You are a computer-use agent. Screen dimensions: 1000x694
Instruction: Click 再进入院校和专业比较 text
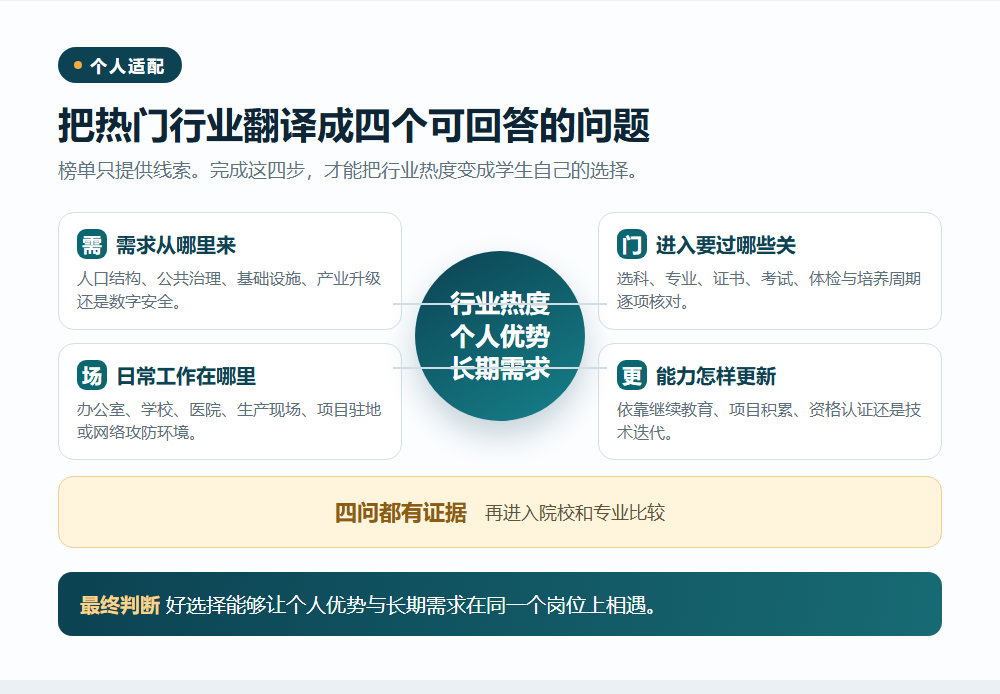coord(575,512)
